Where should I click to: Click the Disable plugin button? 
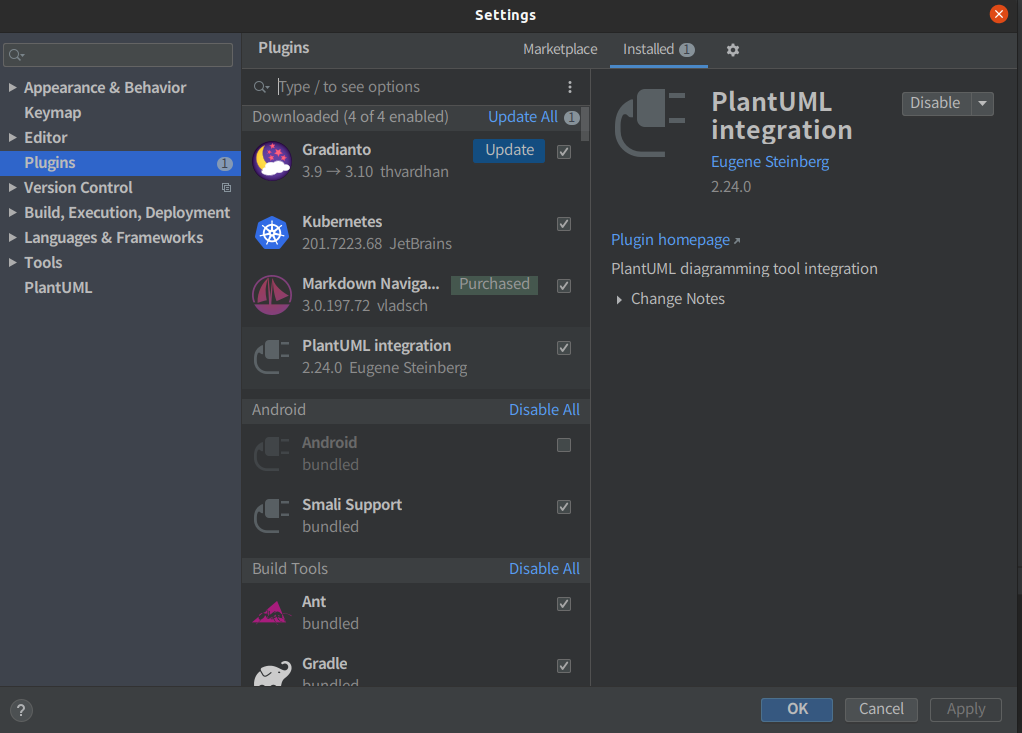point(936,104)
